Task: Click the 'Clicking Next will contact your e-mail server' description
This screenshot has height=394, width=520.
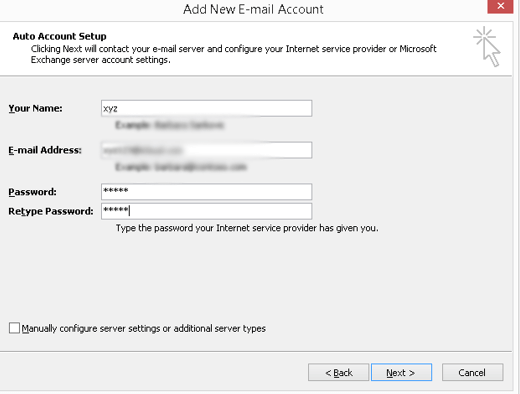Action: [x=233, y=54]
